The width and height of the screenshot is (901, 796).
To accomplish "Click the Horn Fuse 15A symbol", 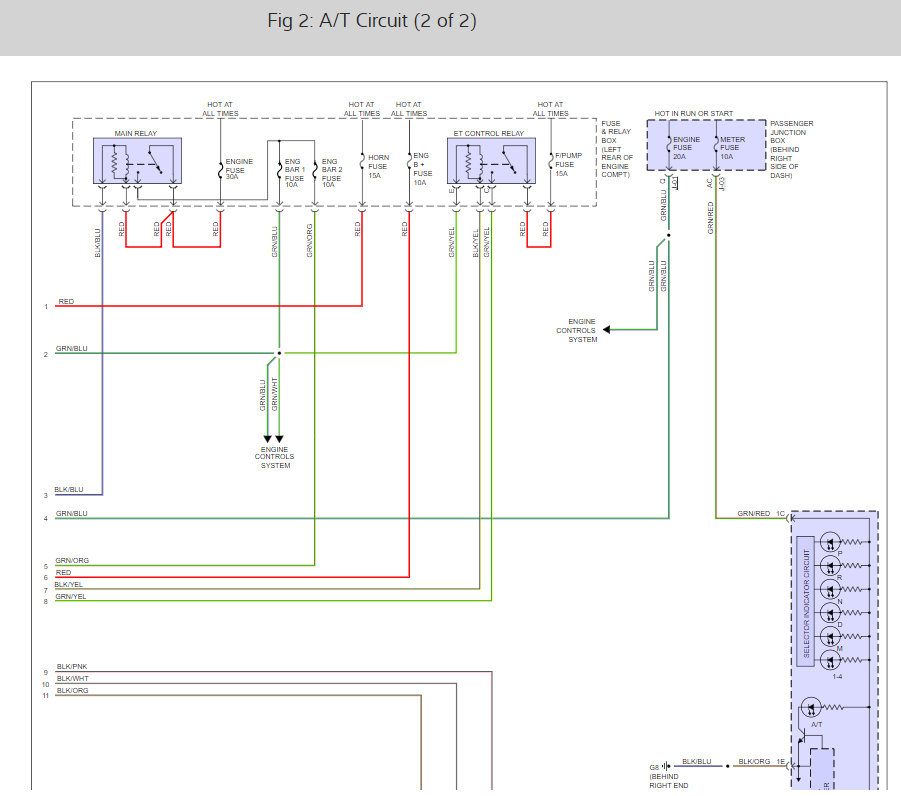I will coord(363,161).
